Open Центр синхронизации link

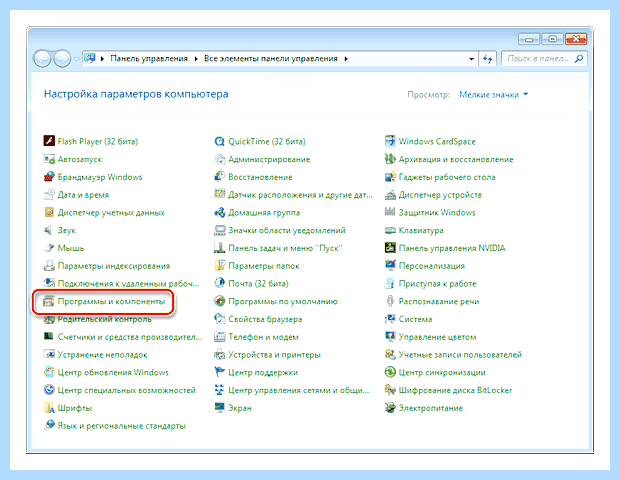442,372
